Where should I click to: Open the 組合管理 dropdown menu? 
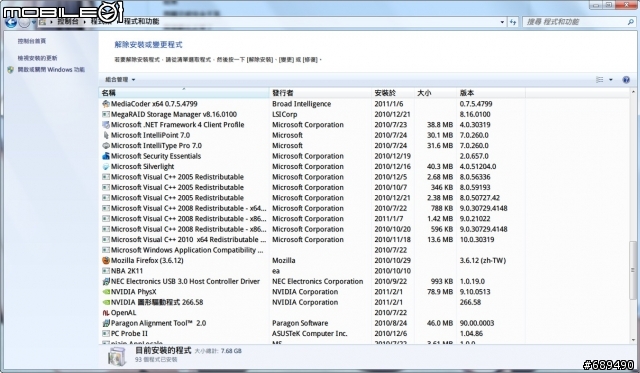click(120, 80)
